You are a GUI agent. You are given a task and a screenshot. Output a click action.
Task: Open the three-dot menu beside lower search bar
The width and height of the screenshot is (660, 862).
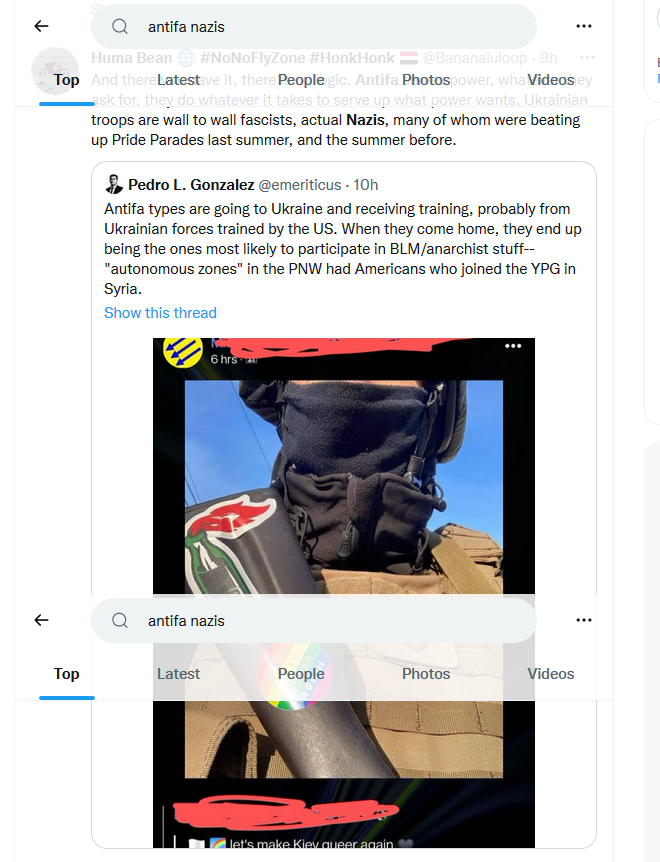tap(584, 620)
